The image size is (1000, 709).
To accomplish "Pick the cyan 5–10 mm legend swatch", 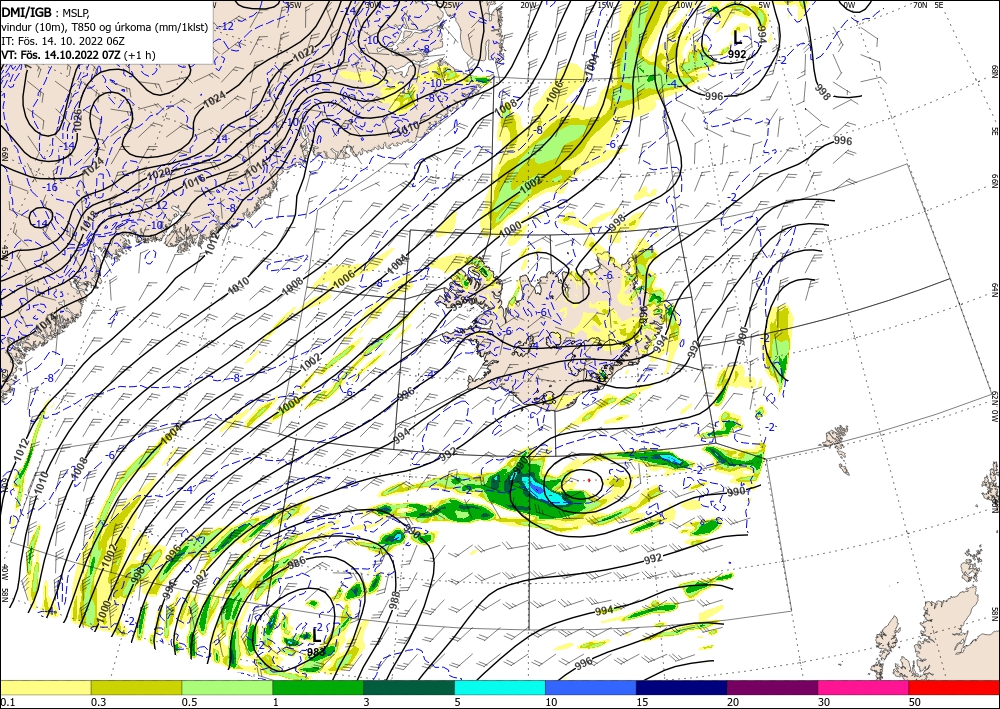I will pos(500,687).
